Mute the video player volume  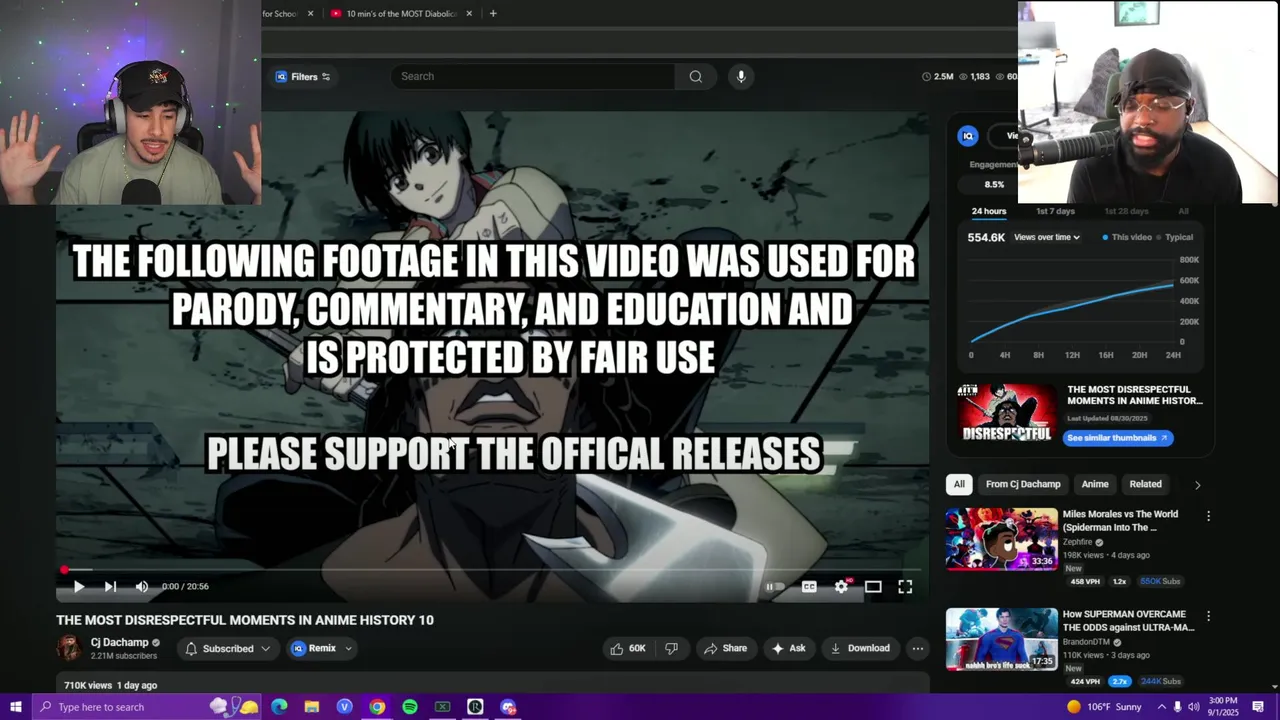point(142,587)
